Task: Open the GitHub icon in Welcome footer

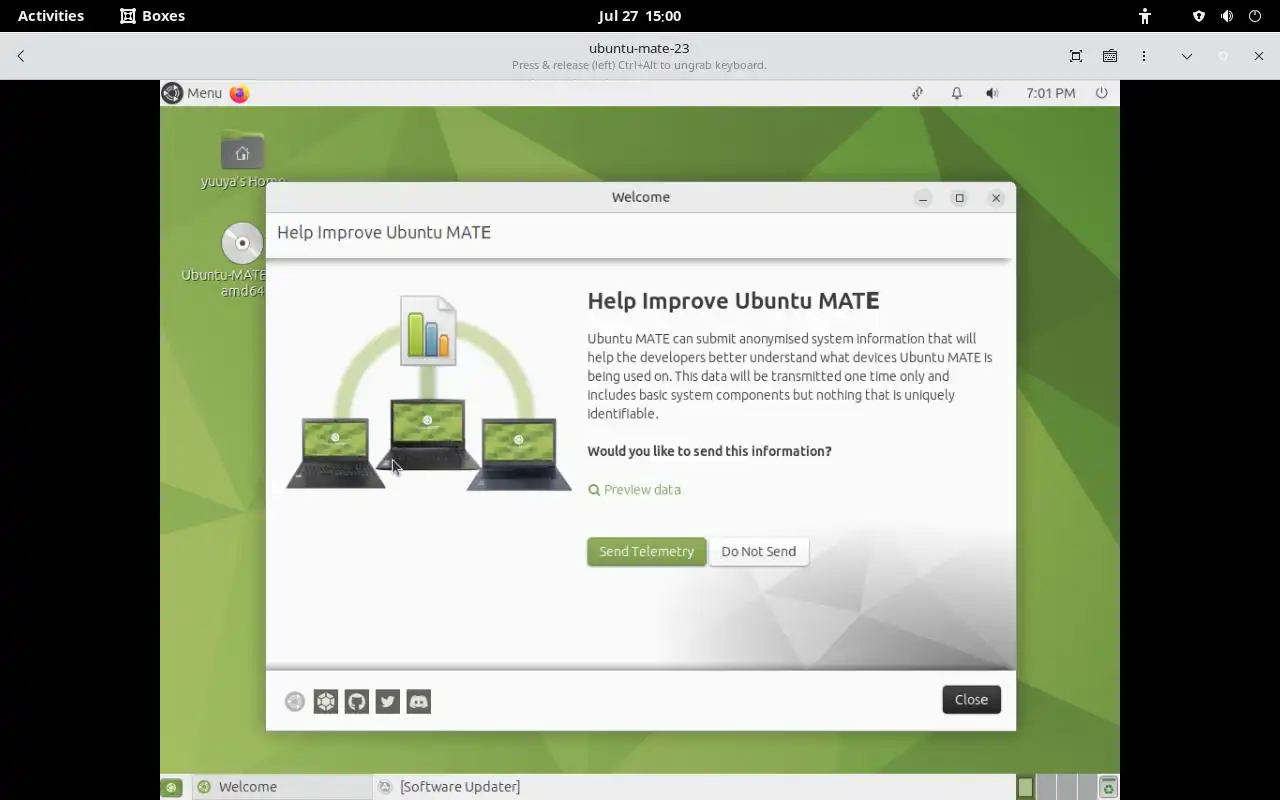Action: click(x=357, y=702)
